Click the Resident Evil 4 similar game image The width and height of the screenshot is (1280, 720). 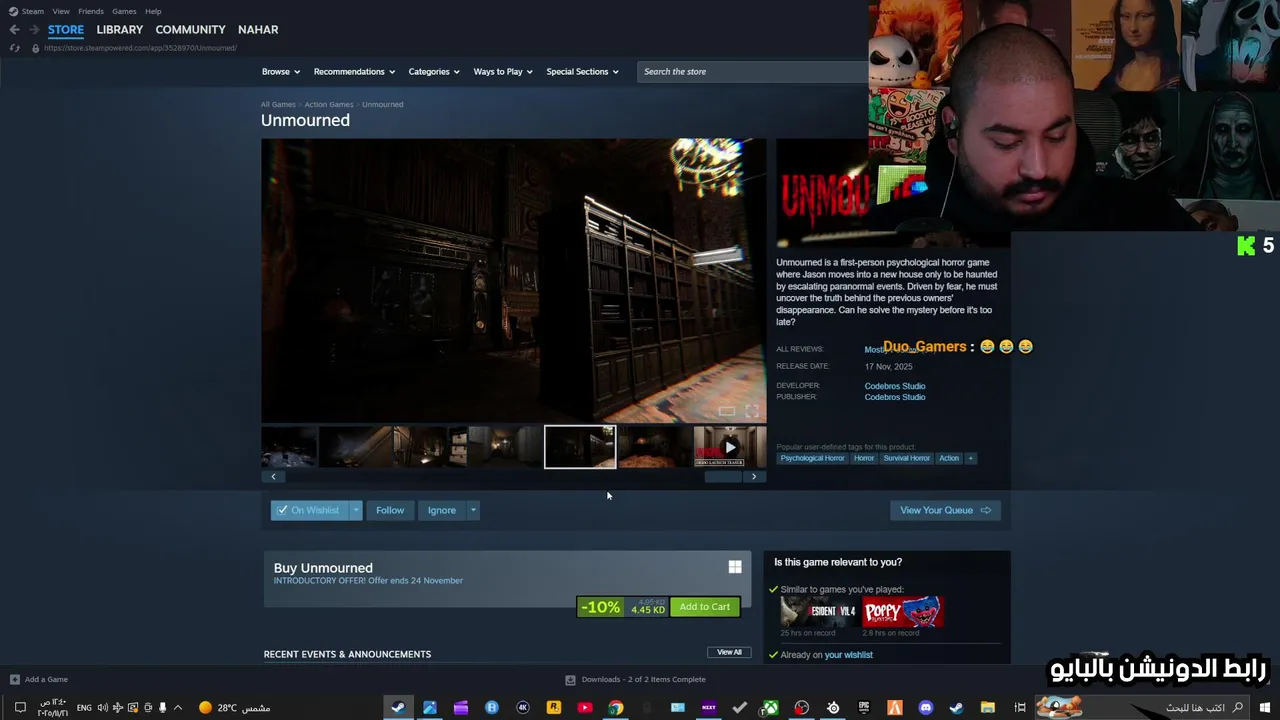pos(818,612)
